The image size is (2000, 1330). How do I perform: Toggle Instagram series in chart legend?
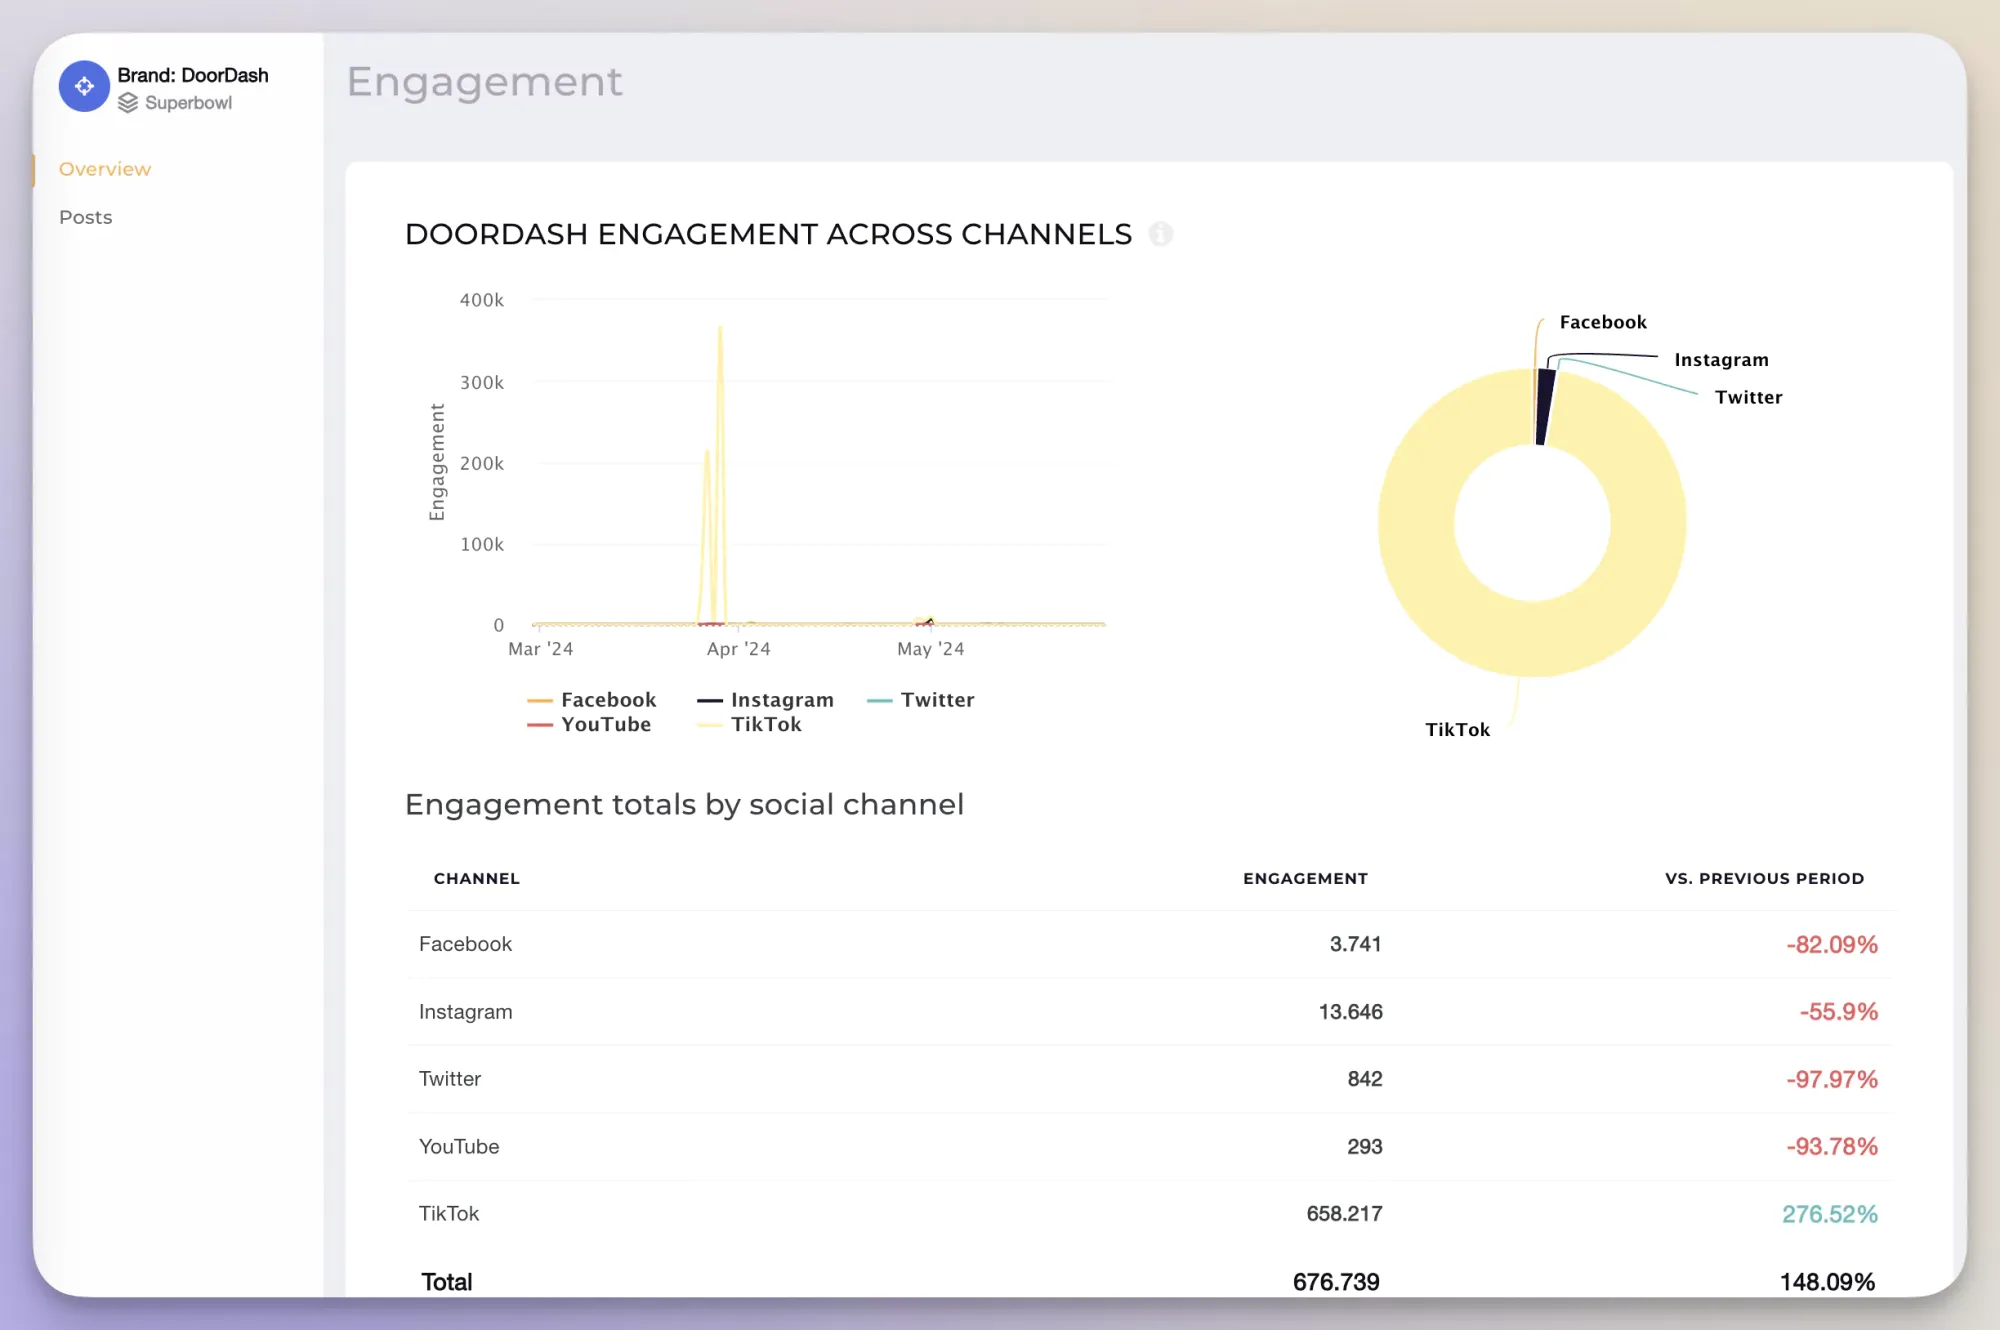pos(766,700)
